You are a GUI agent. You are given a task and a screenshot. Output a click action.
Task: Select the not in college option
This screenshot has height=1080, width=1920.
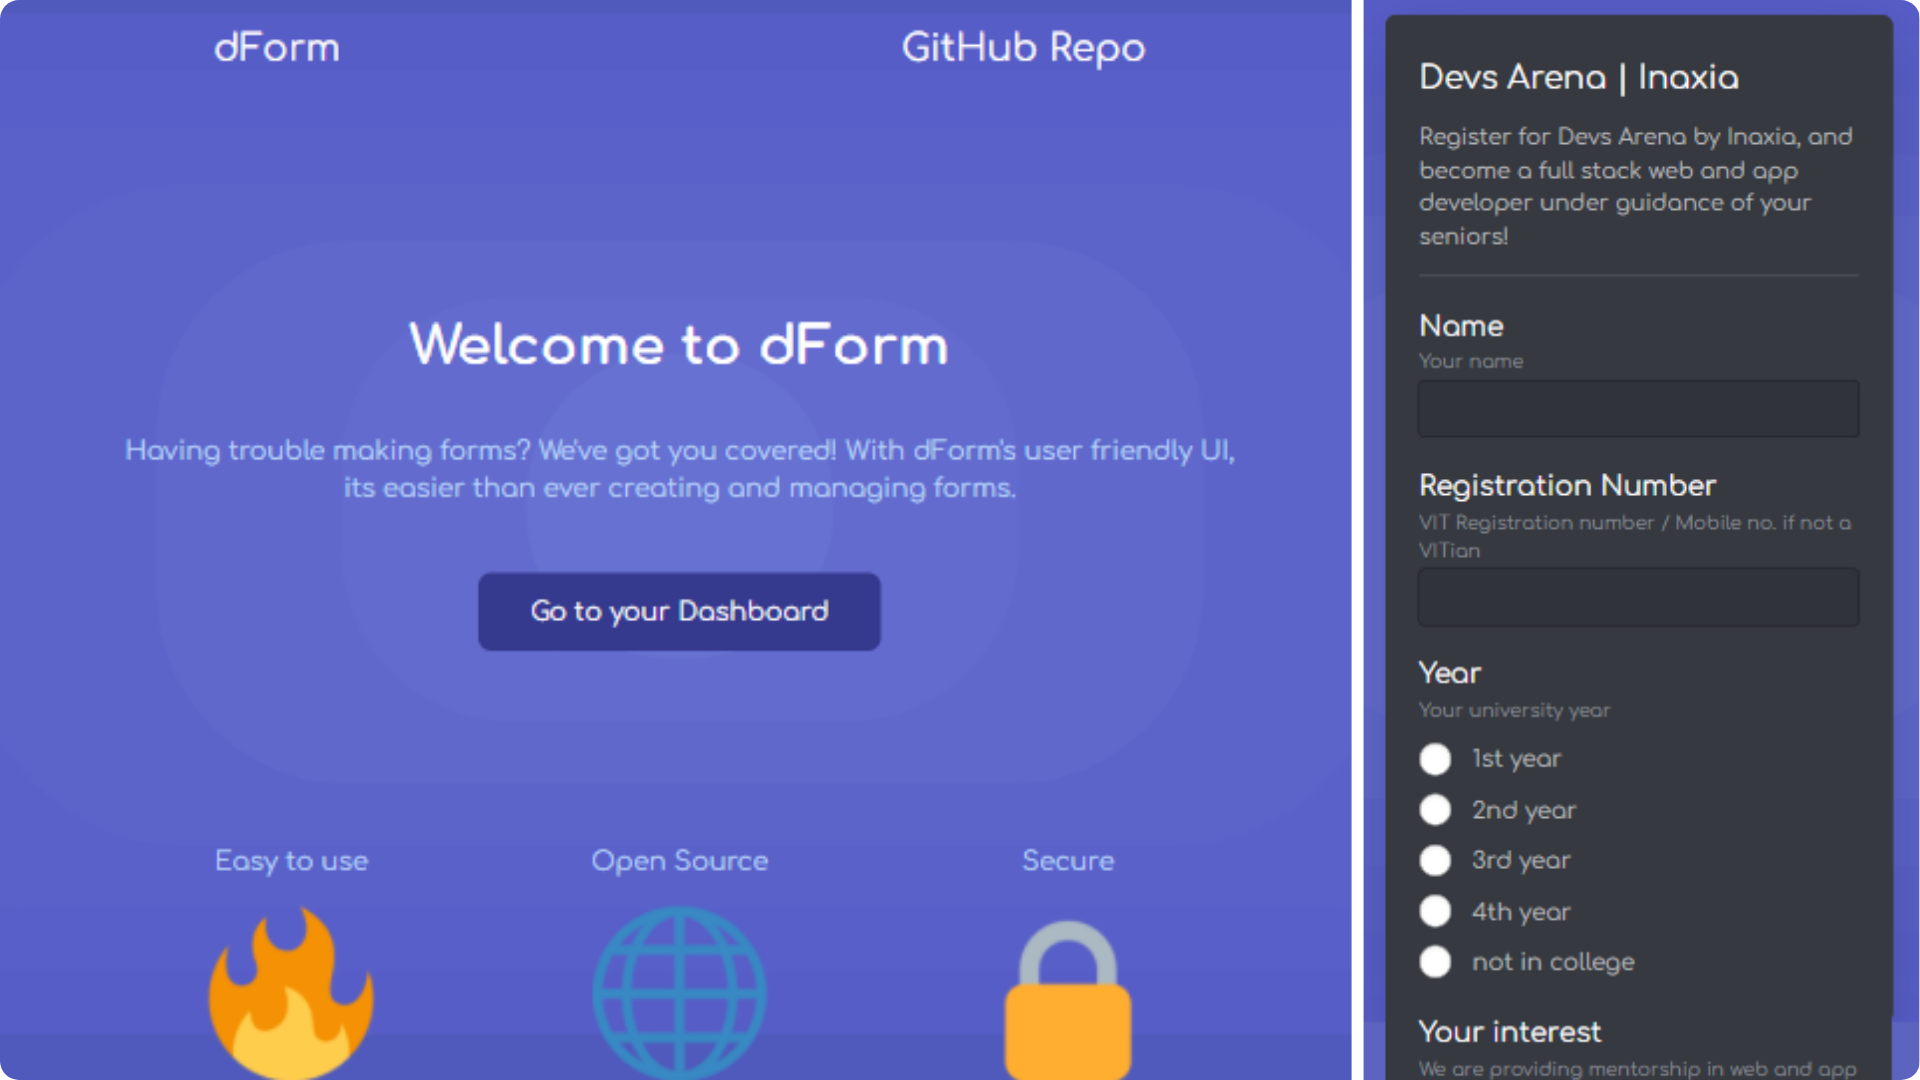(x=1435, y=962)
